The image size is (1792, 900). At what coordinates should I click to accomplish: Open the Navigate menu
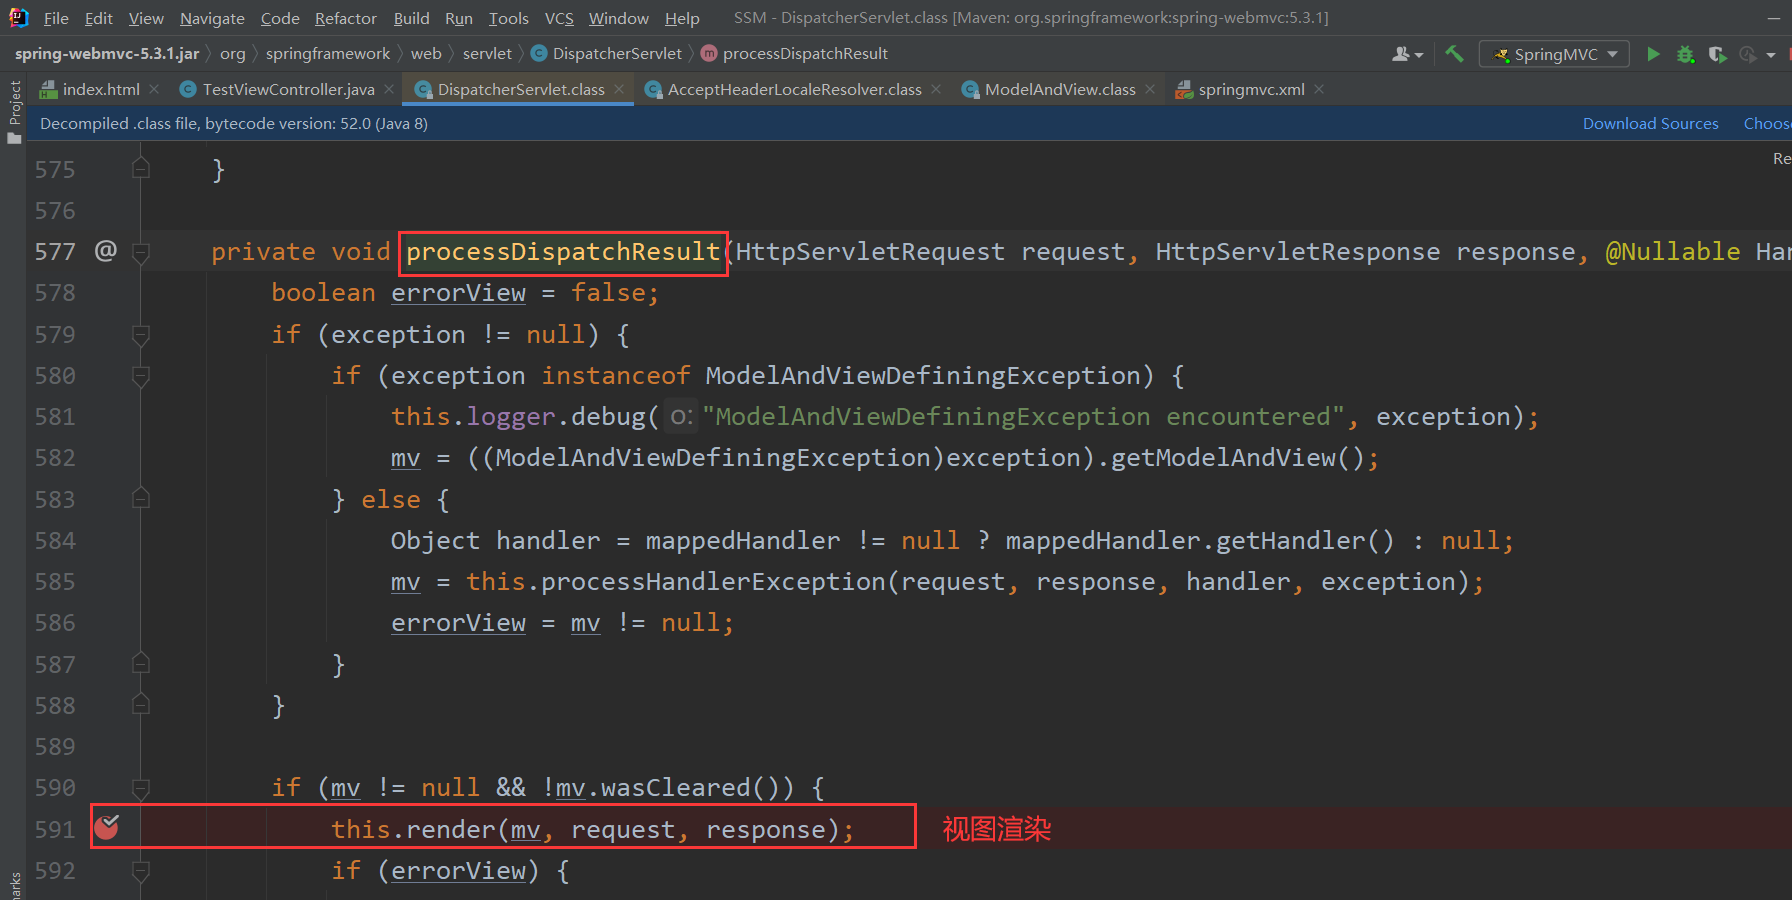212,18
